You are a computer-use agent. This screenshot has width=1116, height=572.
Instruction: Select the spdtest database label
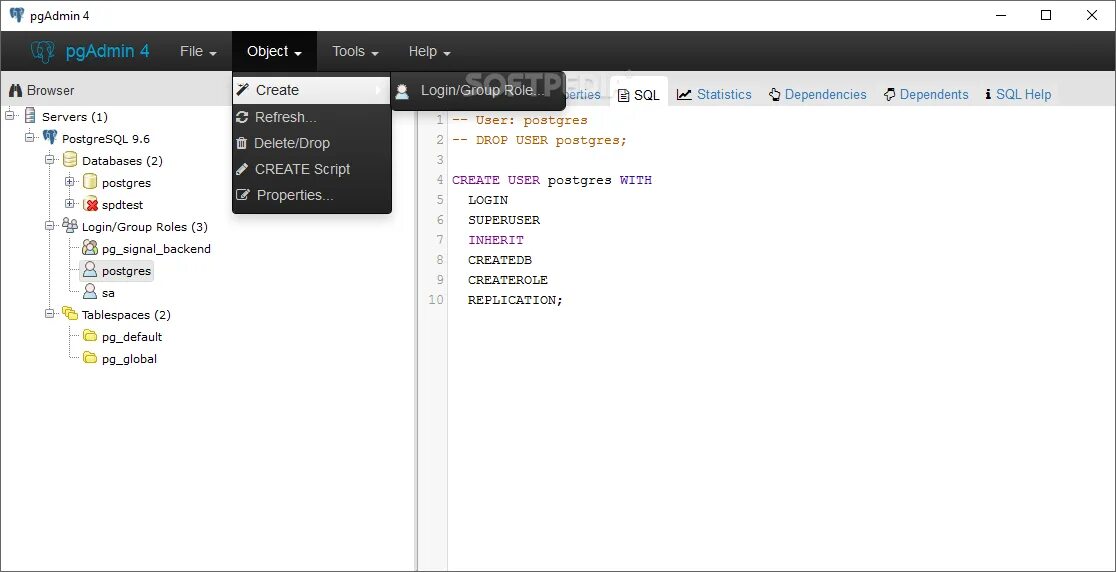pyautogui.click(x=122, y=205)
